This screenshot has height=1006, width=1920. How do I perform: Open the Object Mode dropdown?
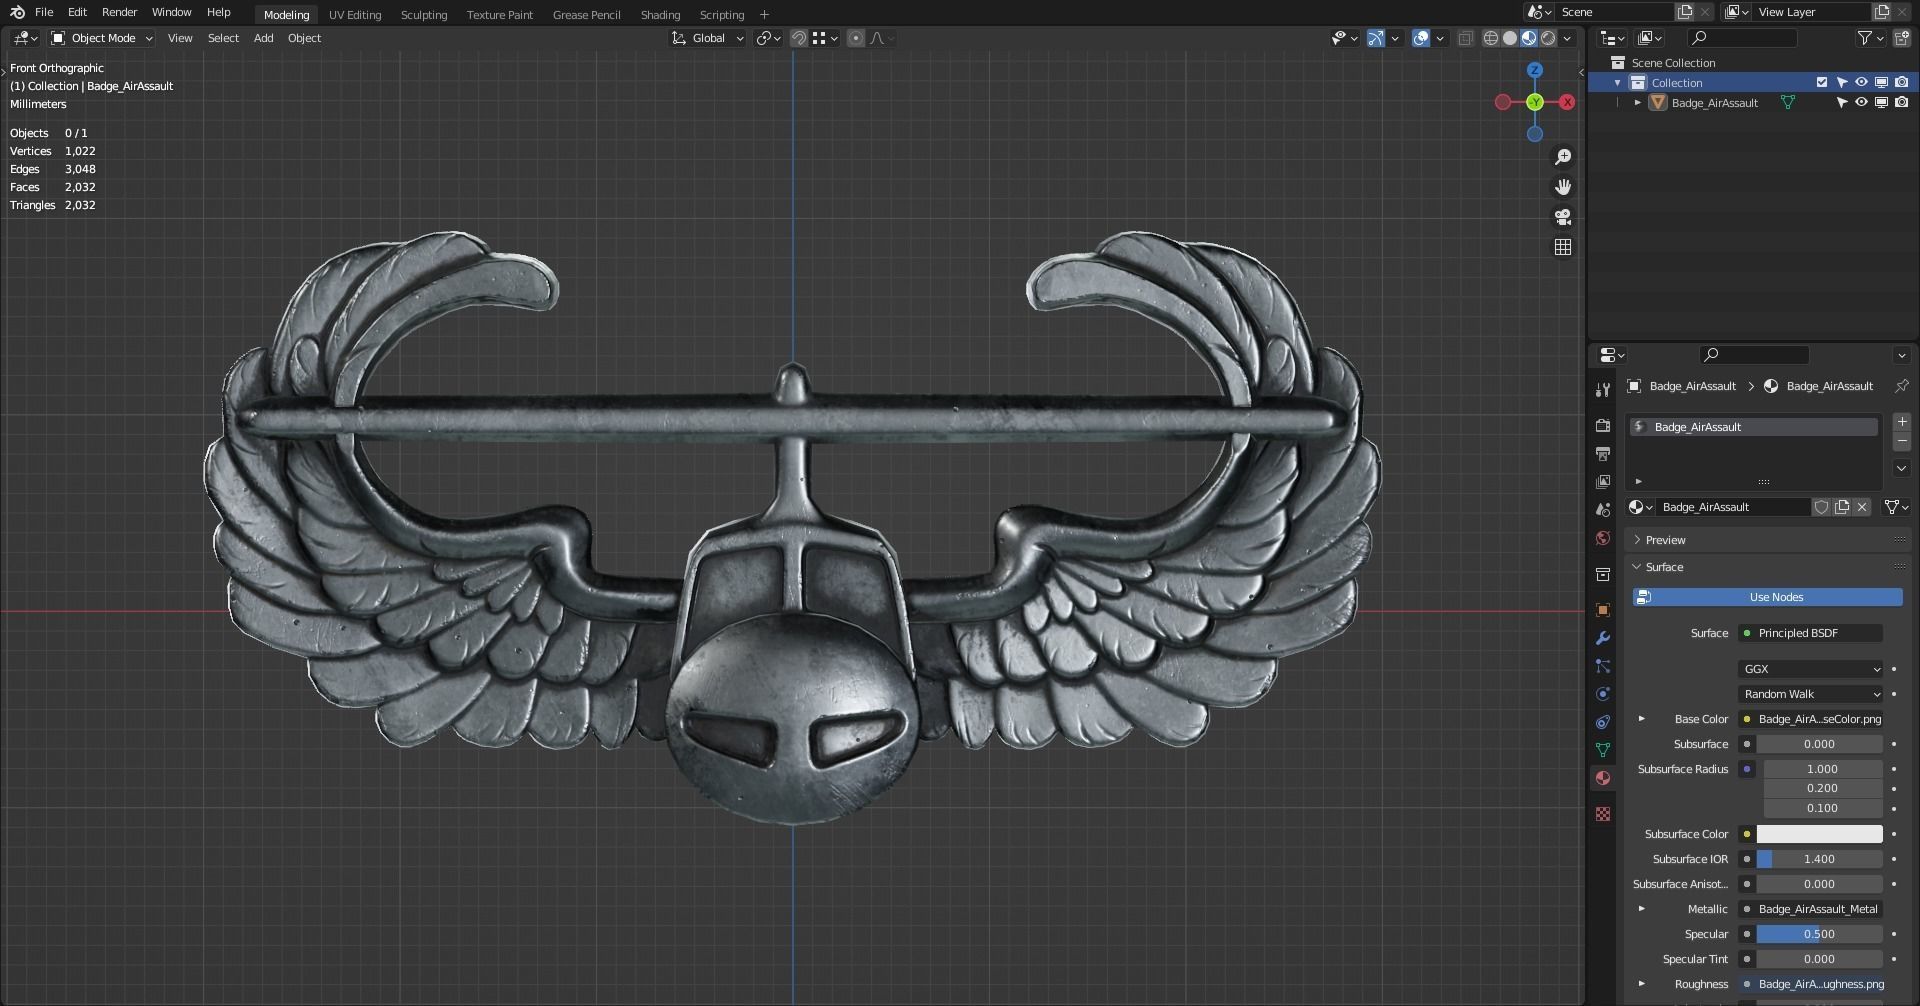pos(102,38)
